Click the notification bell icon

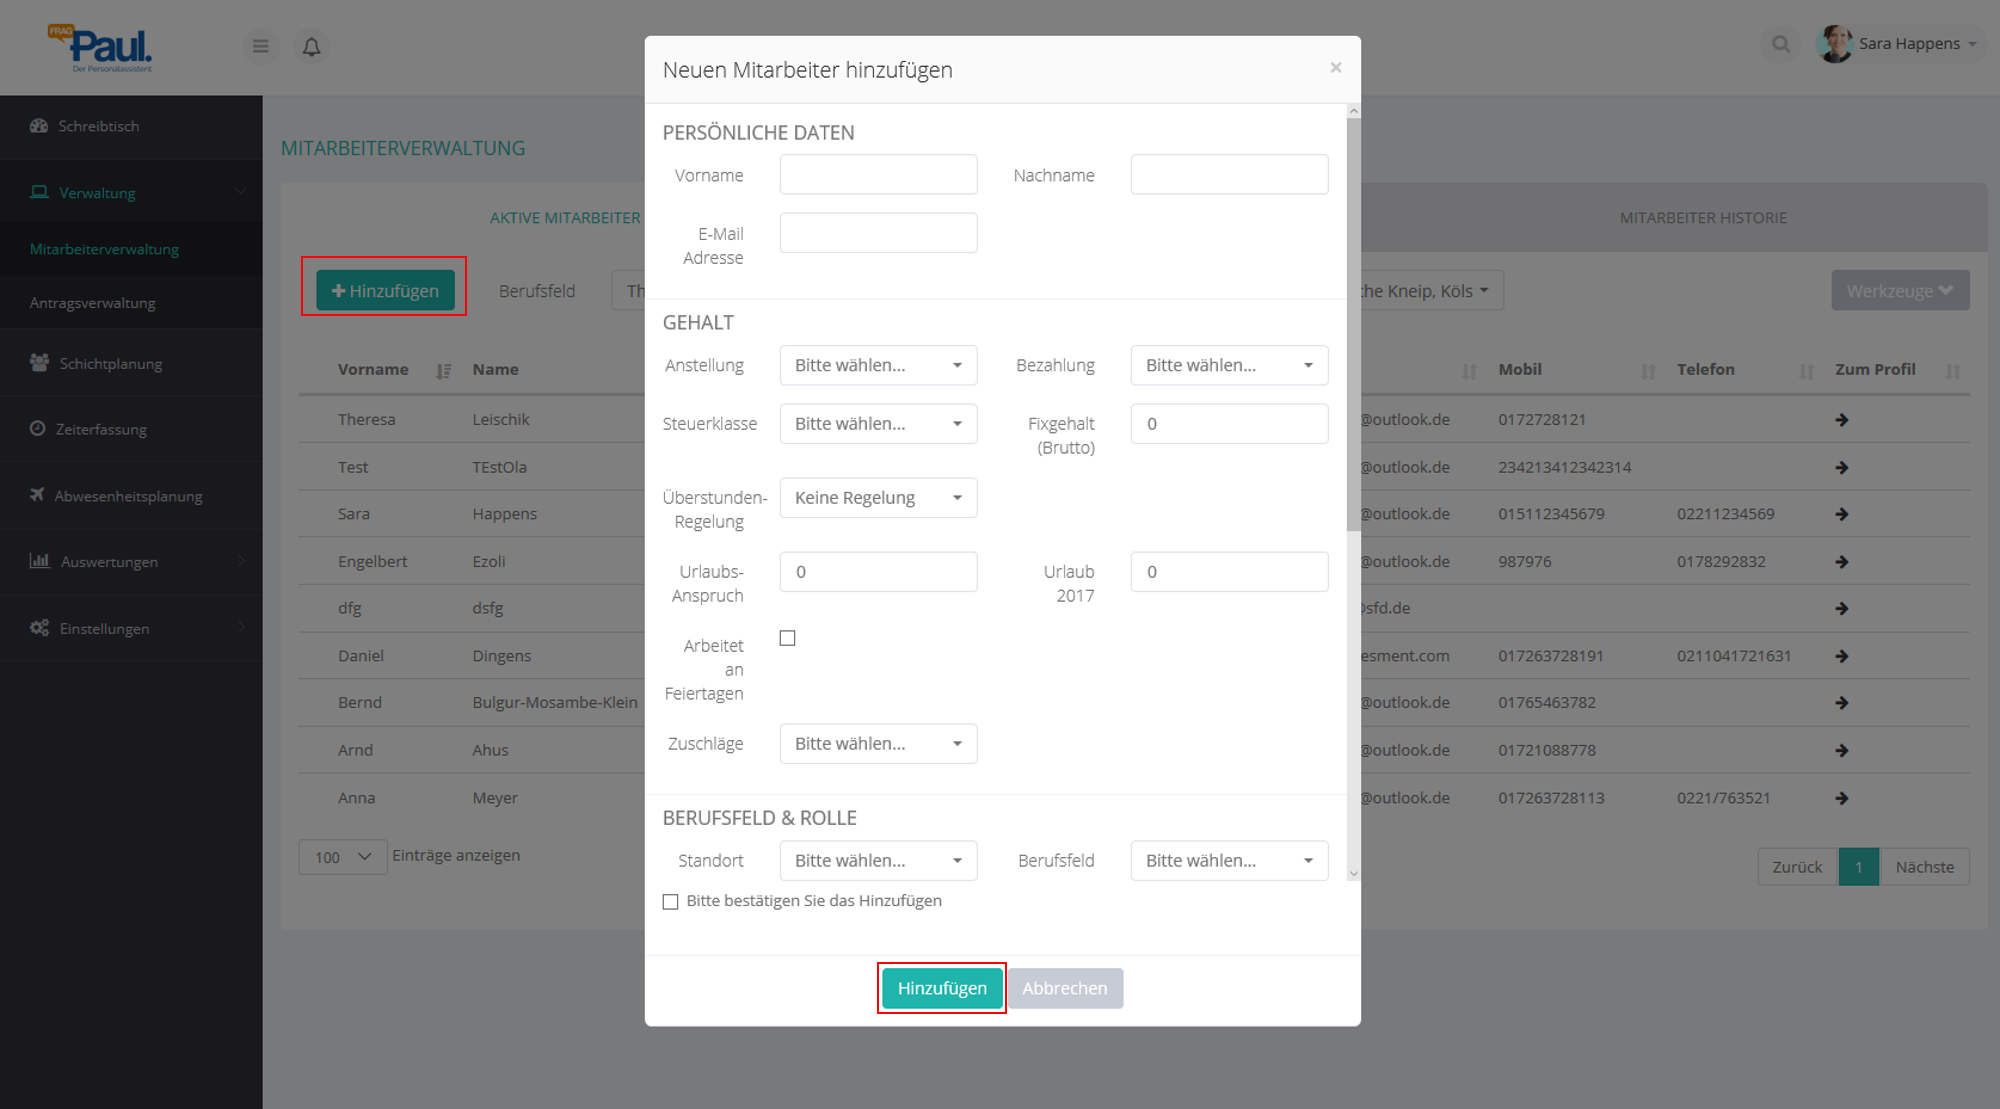(311, 47)
